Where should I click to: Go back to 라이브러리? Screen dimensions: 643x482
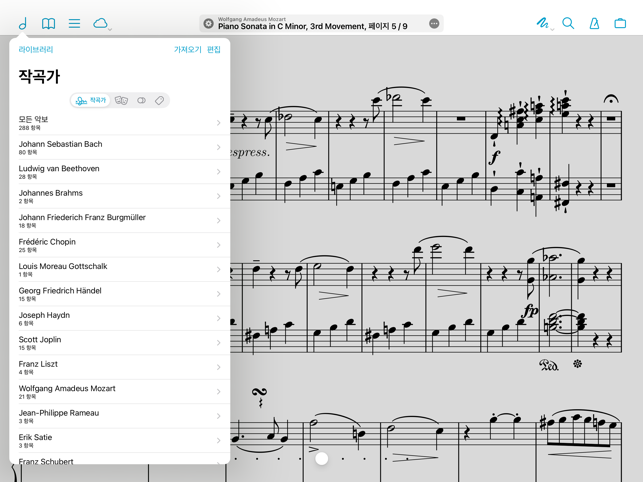point(36,50)
